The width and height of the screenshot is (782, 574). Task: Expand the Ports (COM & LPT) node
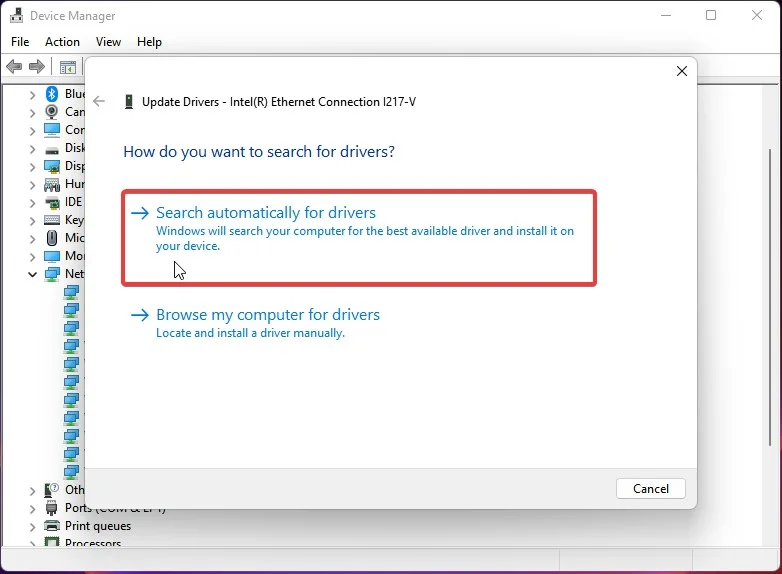(x=32, y=509)
